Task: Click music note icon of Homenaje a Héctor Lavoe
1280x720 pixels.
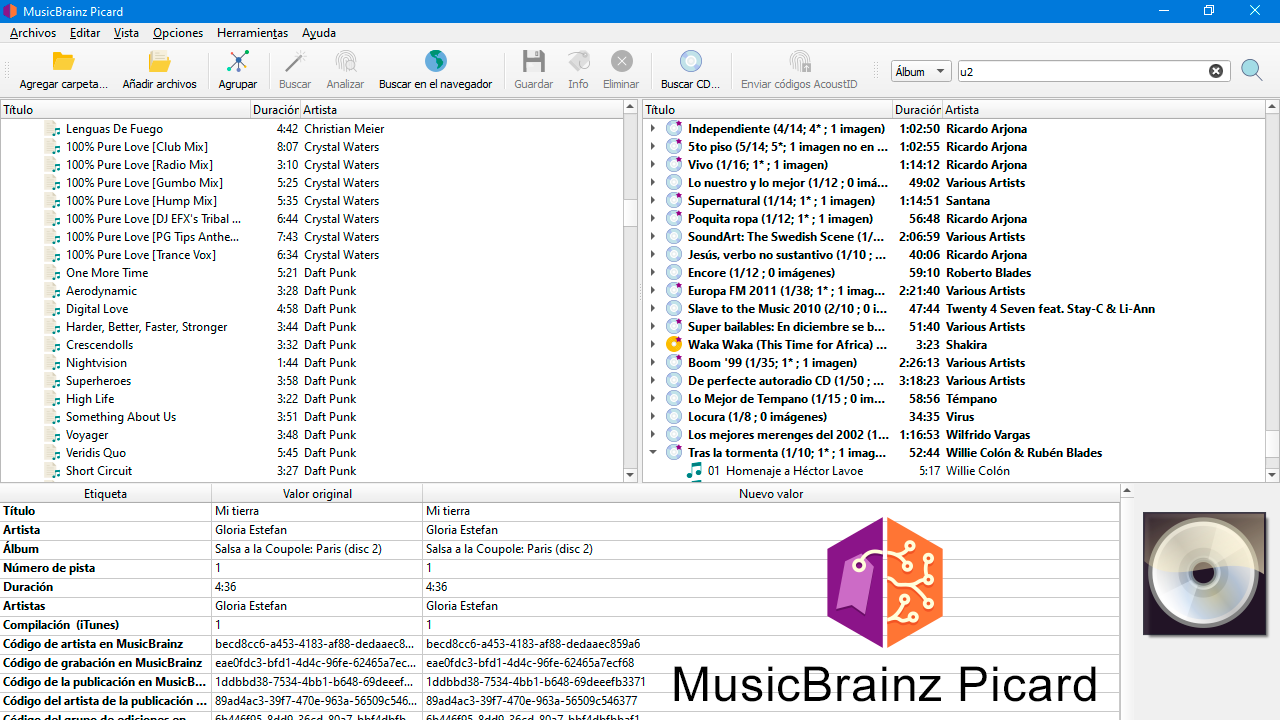Action: [x=695, y=470]
